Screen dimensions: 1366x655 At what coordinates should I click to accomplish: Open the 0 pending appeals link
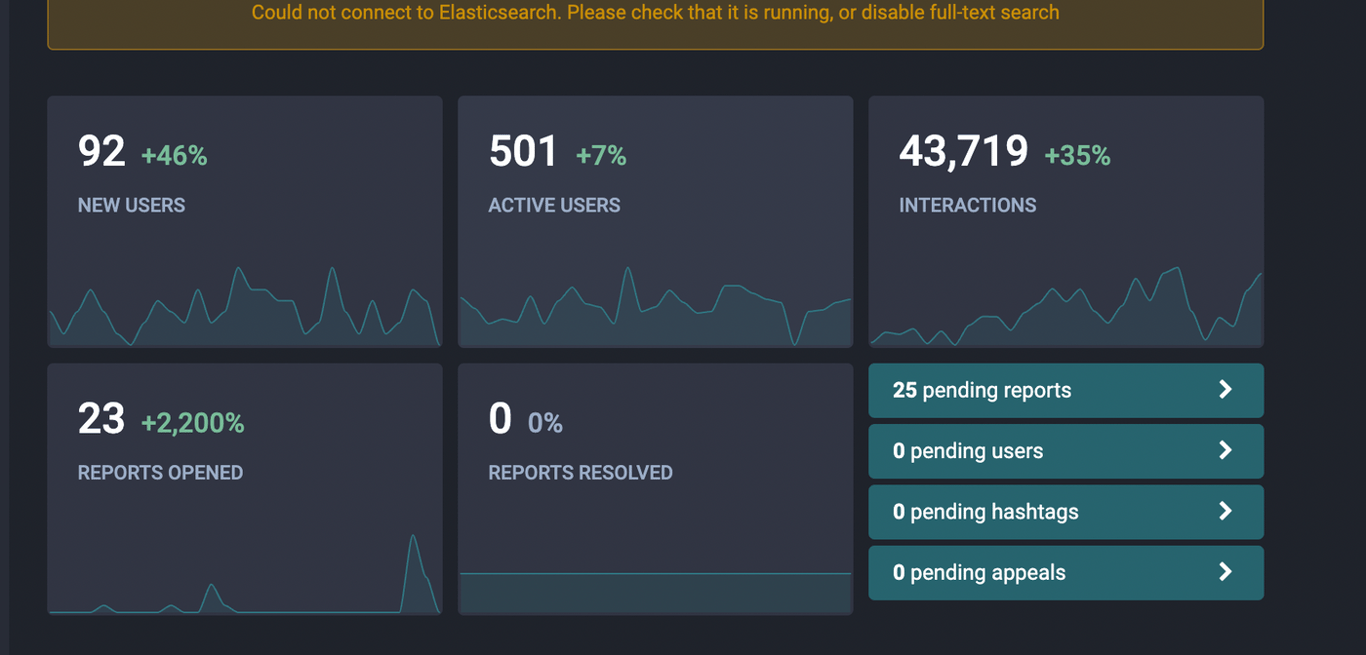point(1066,573)
